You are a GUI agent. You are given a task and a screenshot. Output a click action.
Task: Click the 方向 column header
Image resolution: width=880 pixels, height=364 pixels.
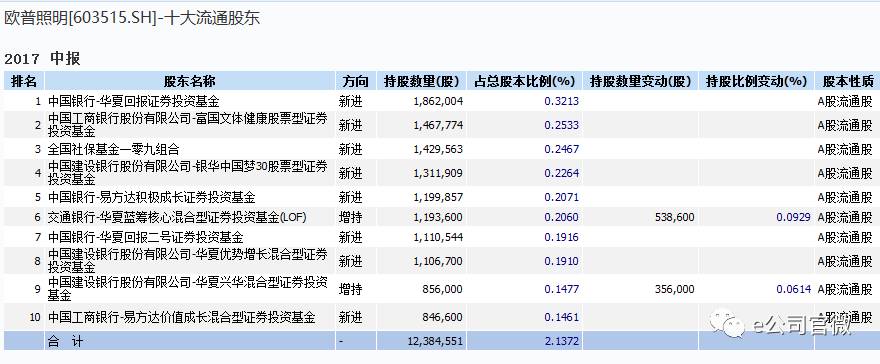[x=356, y=81]
